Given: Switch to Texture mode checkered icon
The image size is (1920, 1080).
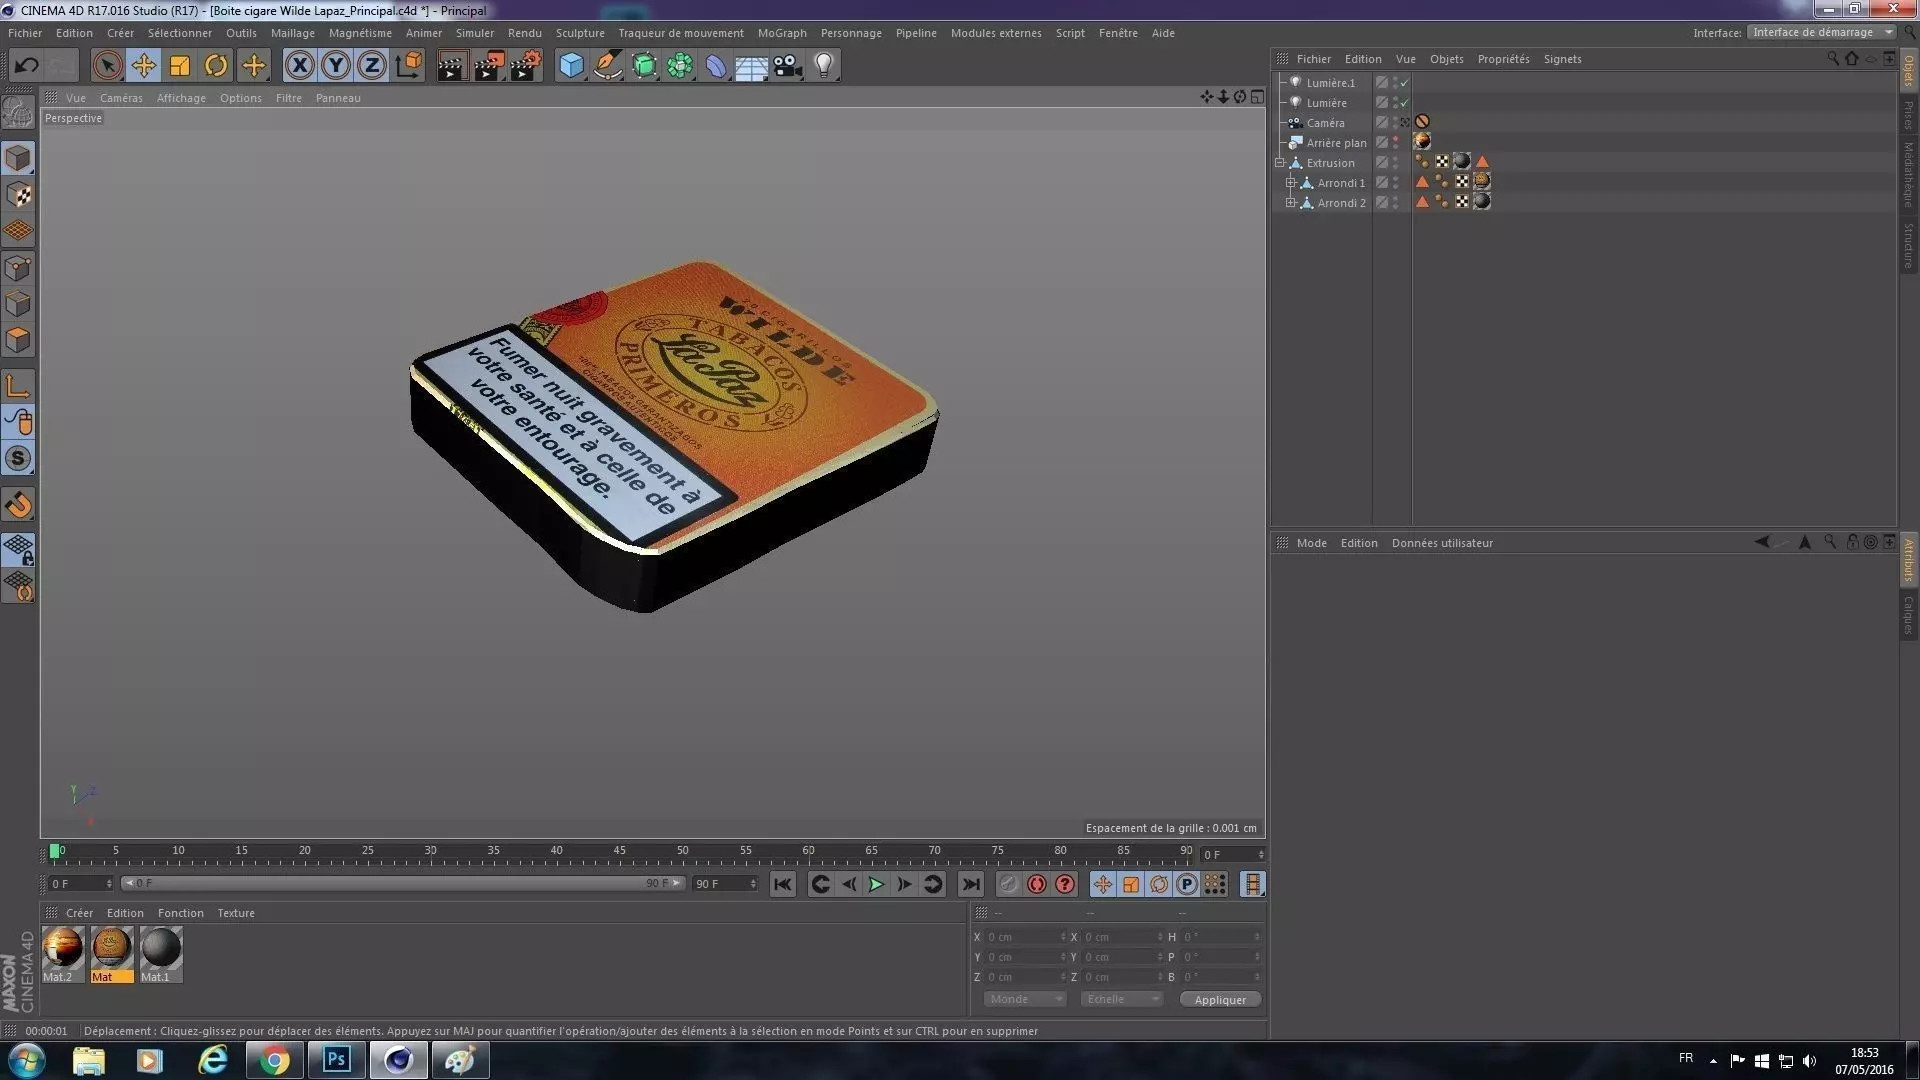Looking at the screenshot, I should [18, 195].
